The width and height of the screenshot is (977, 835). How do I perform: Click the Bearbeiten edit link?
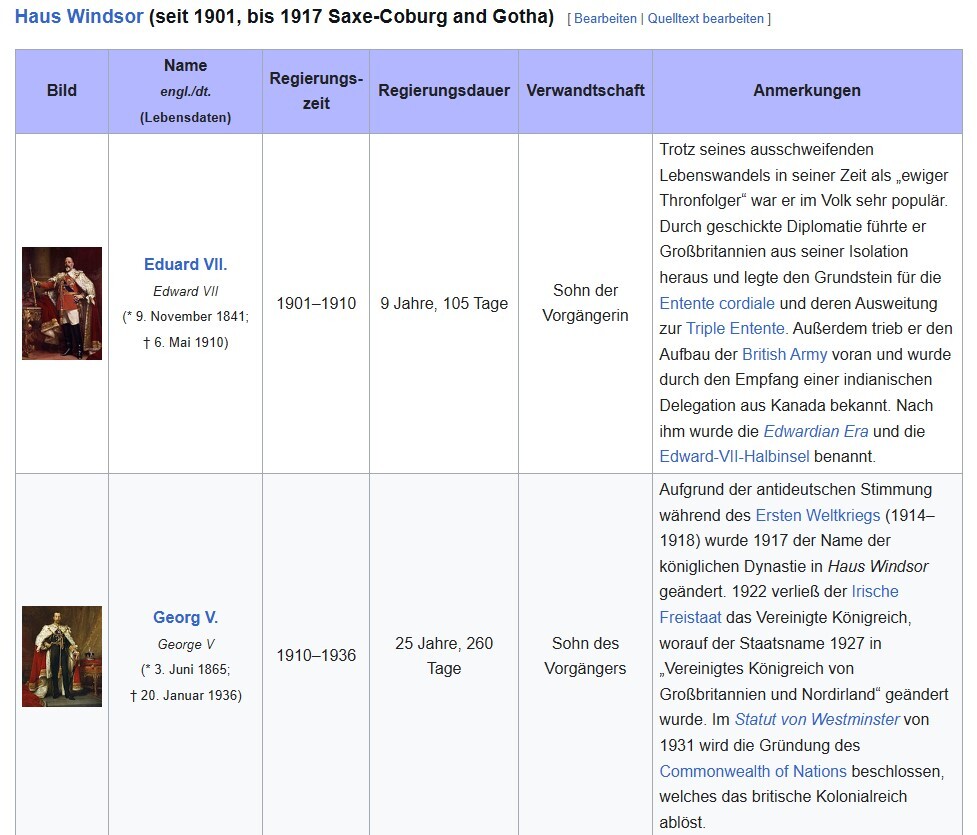coord(605,19)
